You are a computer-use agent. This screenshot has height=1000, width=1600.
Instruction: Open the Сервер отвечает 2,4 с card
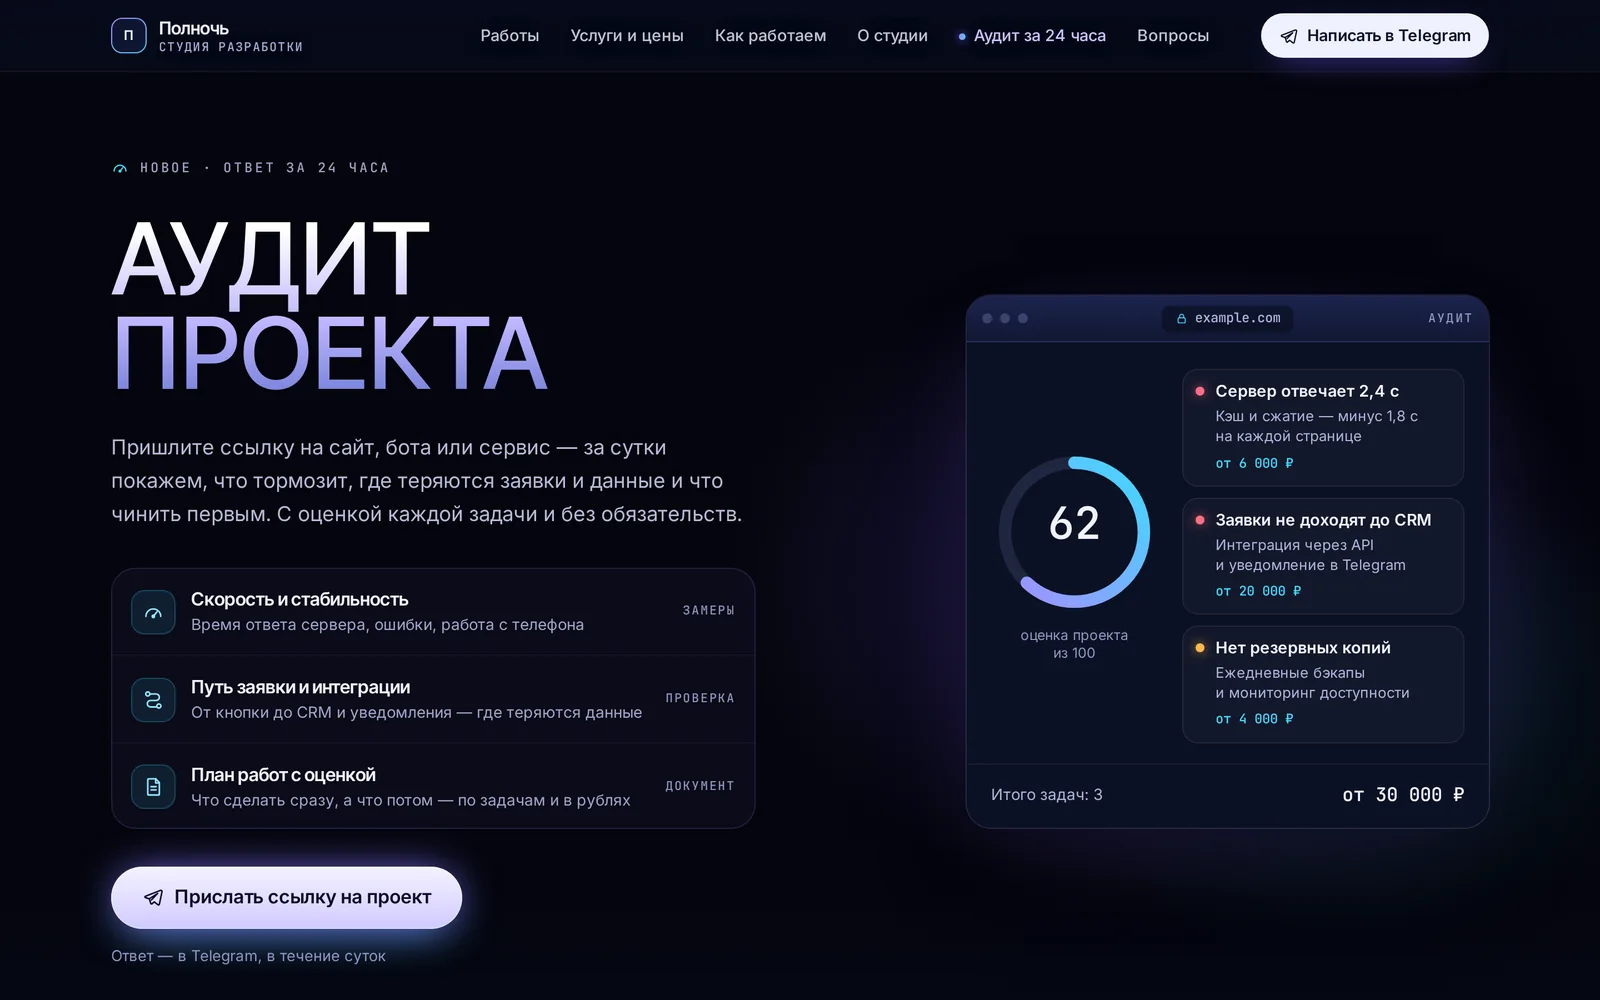(1323, 428)
